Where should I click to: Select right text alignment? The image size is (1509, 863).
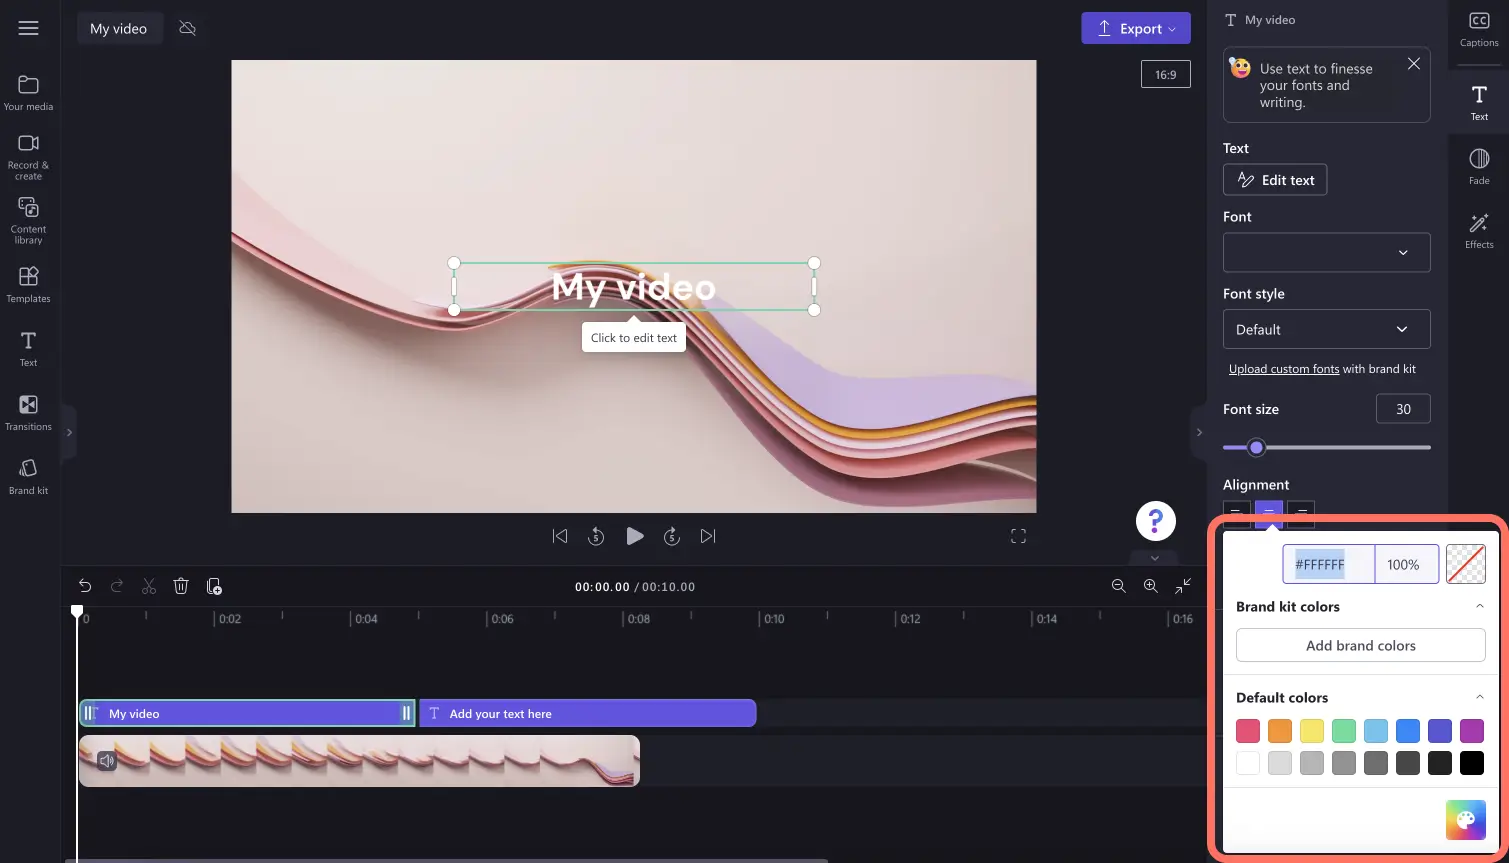1301,513
